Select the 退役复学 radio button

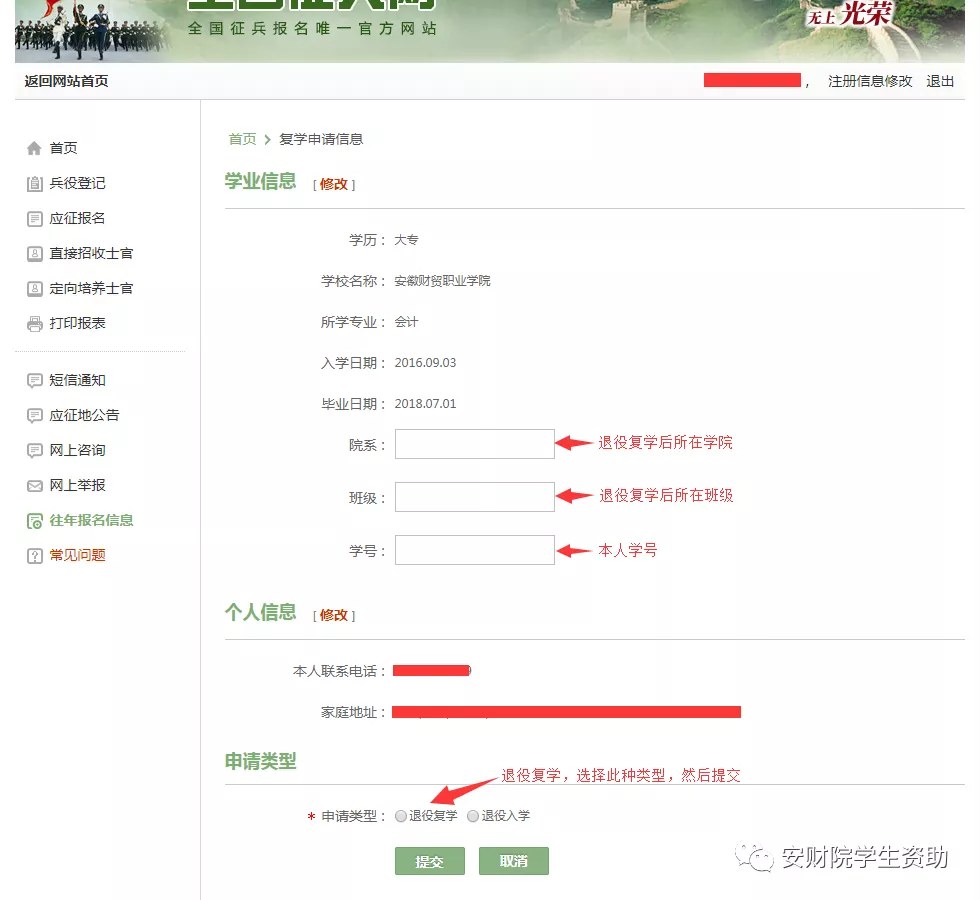coord(401,816)
